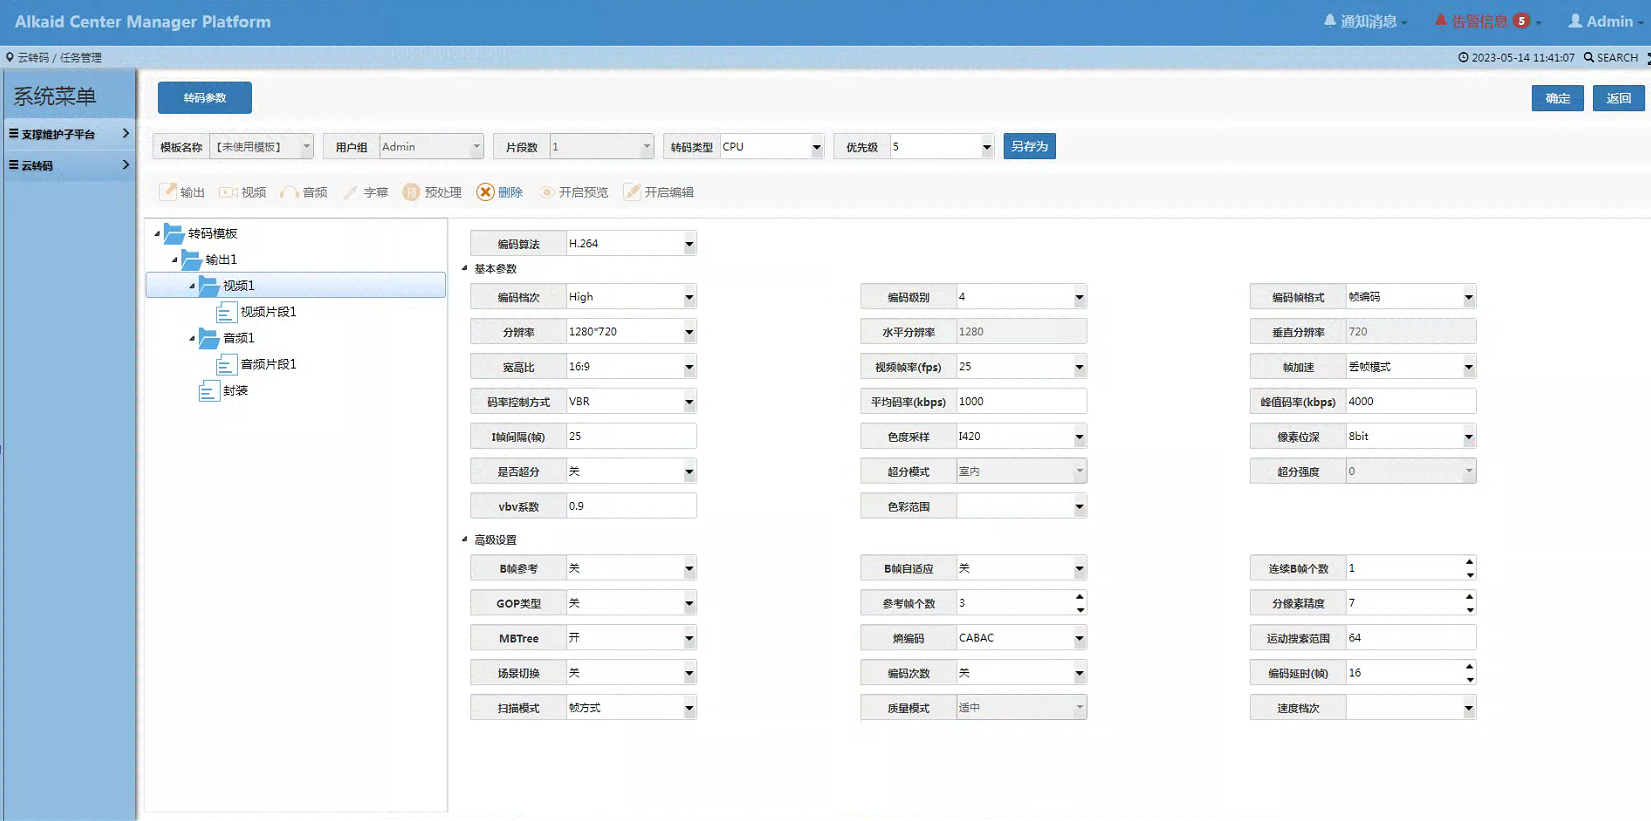Screen dimensions: 1651x821
Task: Click the 音频1 folder icon
Action: click(209, 338)
